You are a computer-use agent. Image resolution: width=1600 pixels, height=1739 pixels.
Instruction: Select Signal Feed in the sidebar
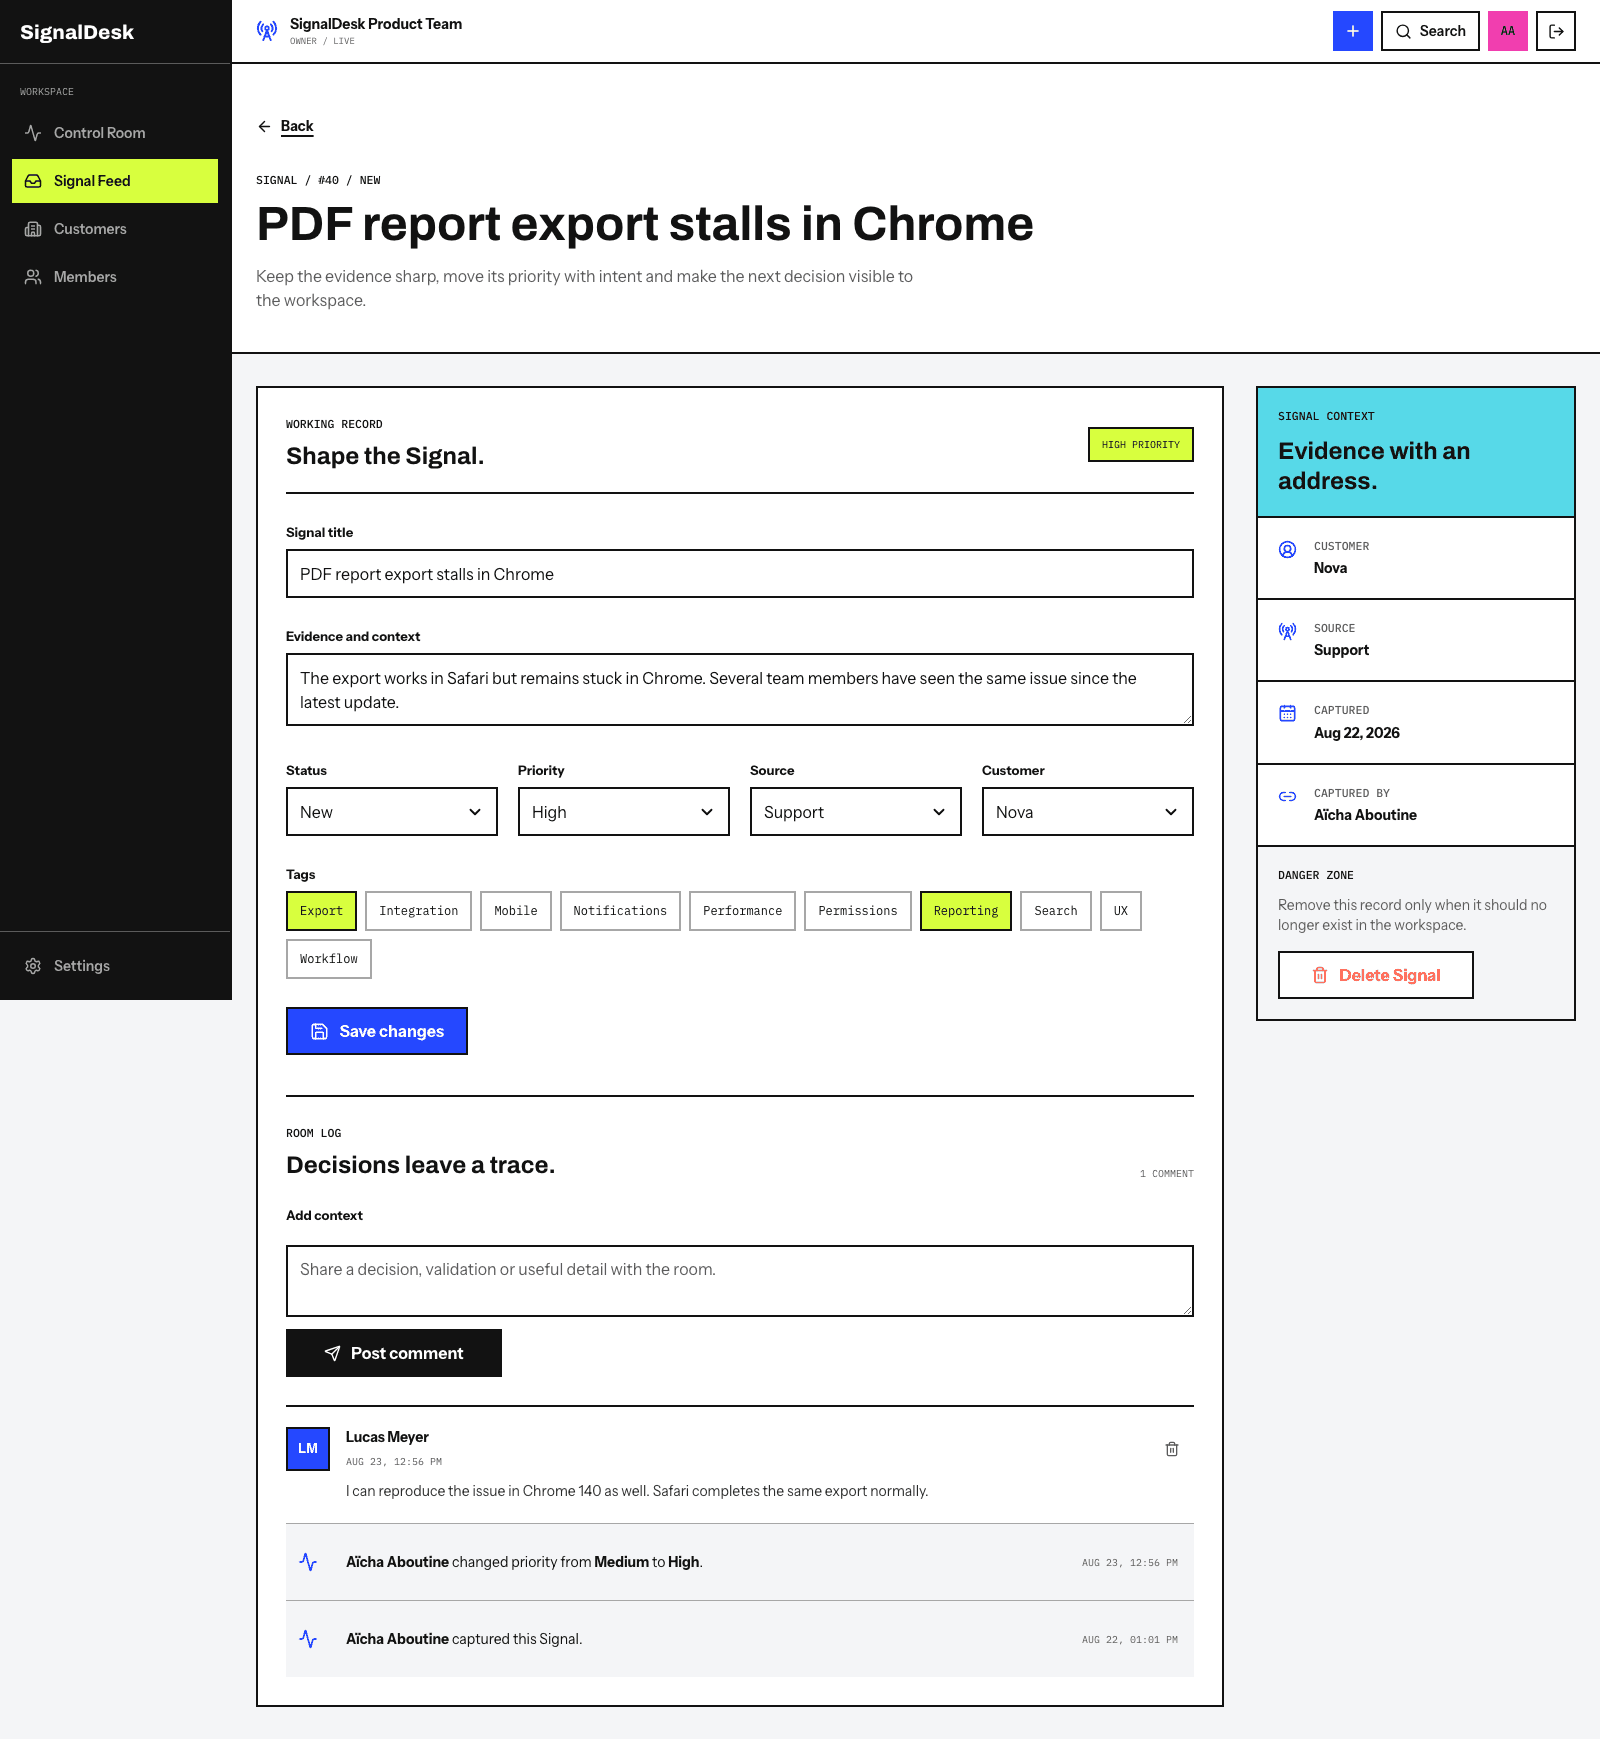(x=115, y=181)
